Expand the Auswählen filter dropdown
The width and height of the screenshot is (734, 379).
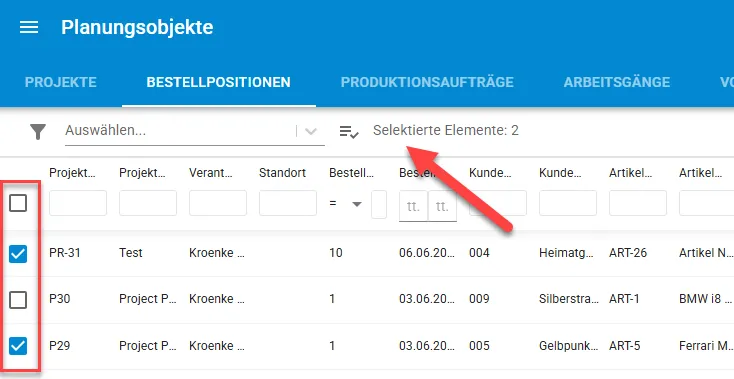[x=311, y=131]
